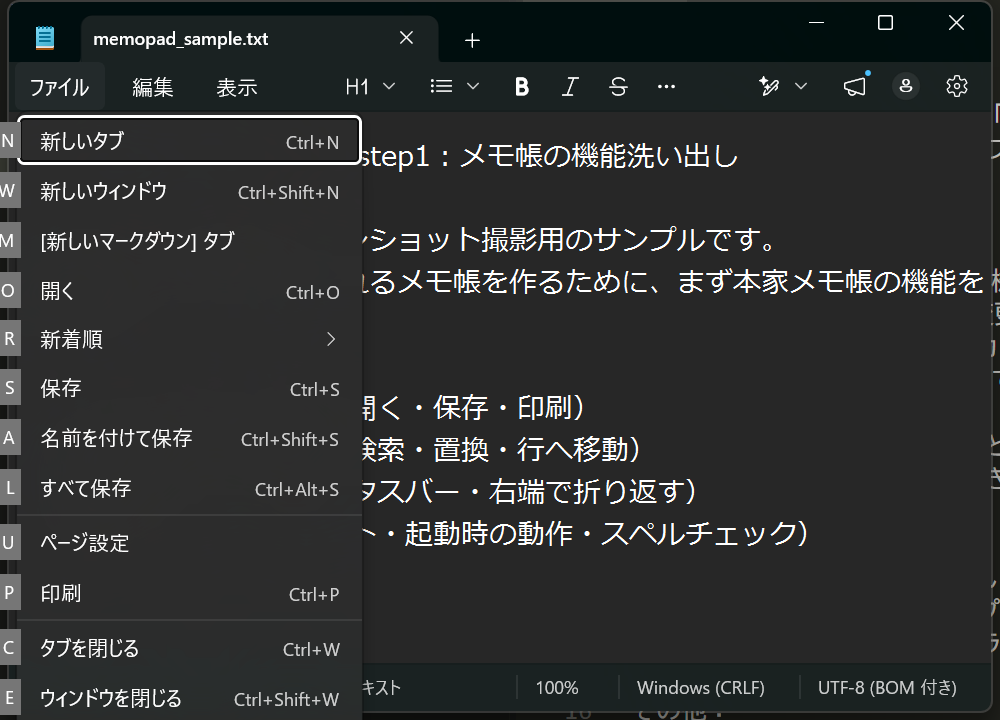1000x720 pixels.
Task: Expand the 新着順 submenu
Action: click(x=190, y=339)
